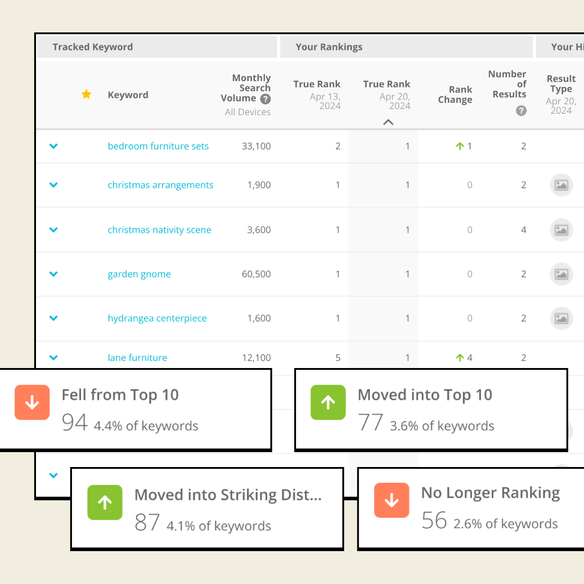Select the Tracked Keyword header tab
Screen dimensions: 584x584
[x=157, y=47]
